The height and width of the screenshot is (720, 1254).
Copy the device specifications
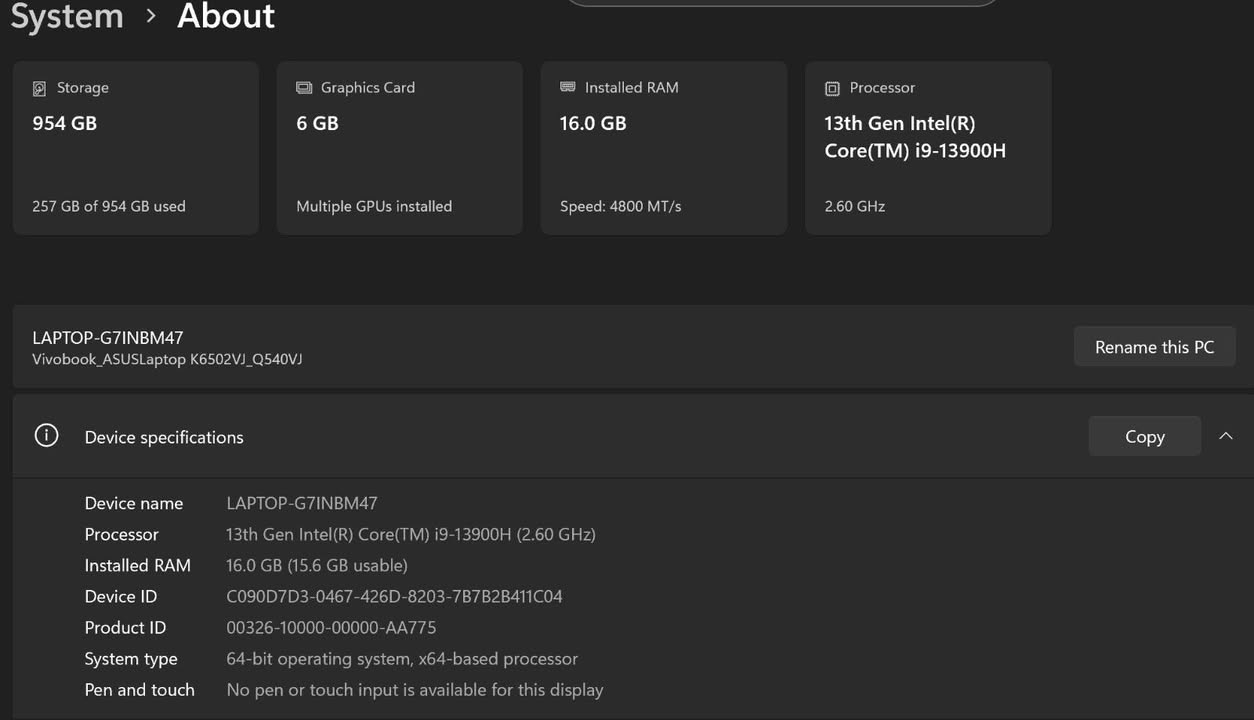tap(1144, 436)
